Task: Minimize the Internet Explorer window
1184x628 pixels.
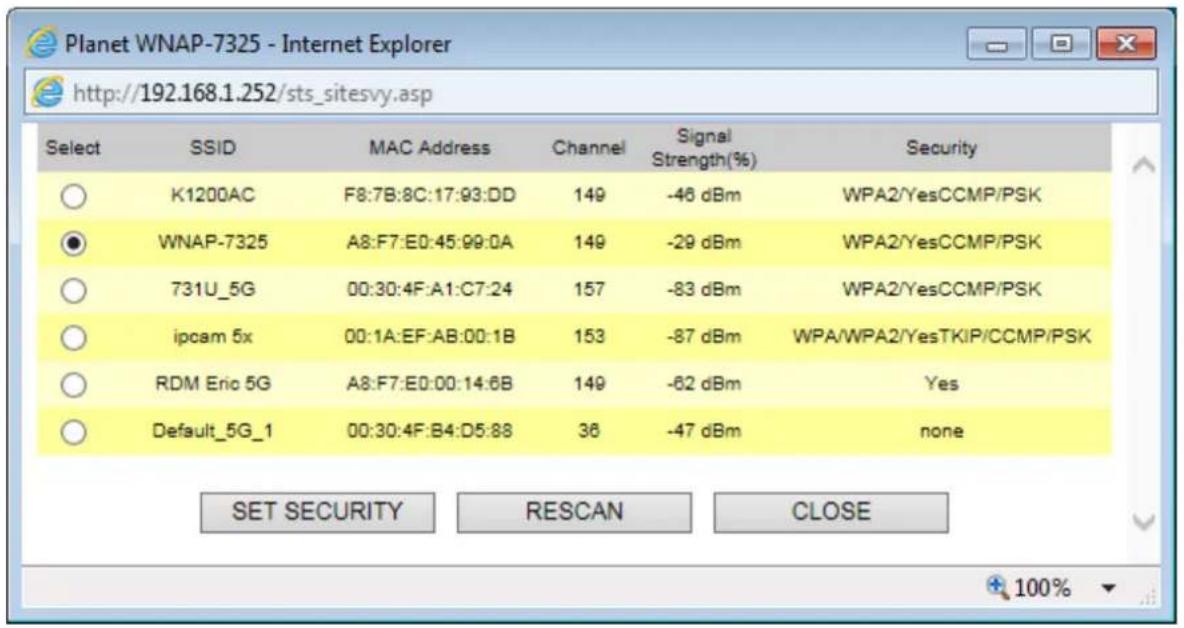Action: click(x=997, y=45)
